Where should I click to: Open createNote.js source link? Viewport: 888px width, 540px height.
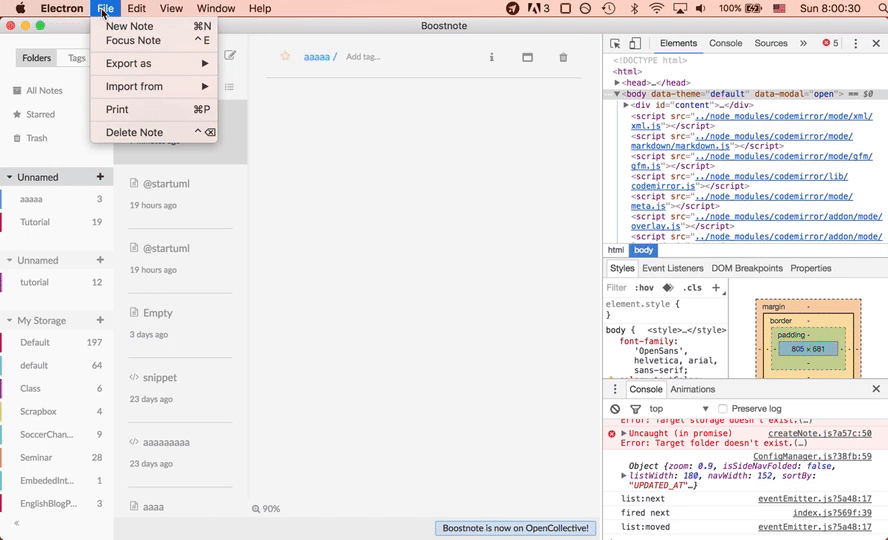pyautogui.click(x=819, y=434)
